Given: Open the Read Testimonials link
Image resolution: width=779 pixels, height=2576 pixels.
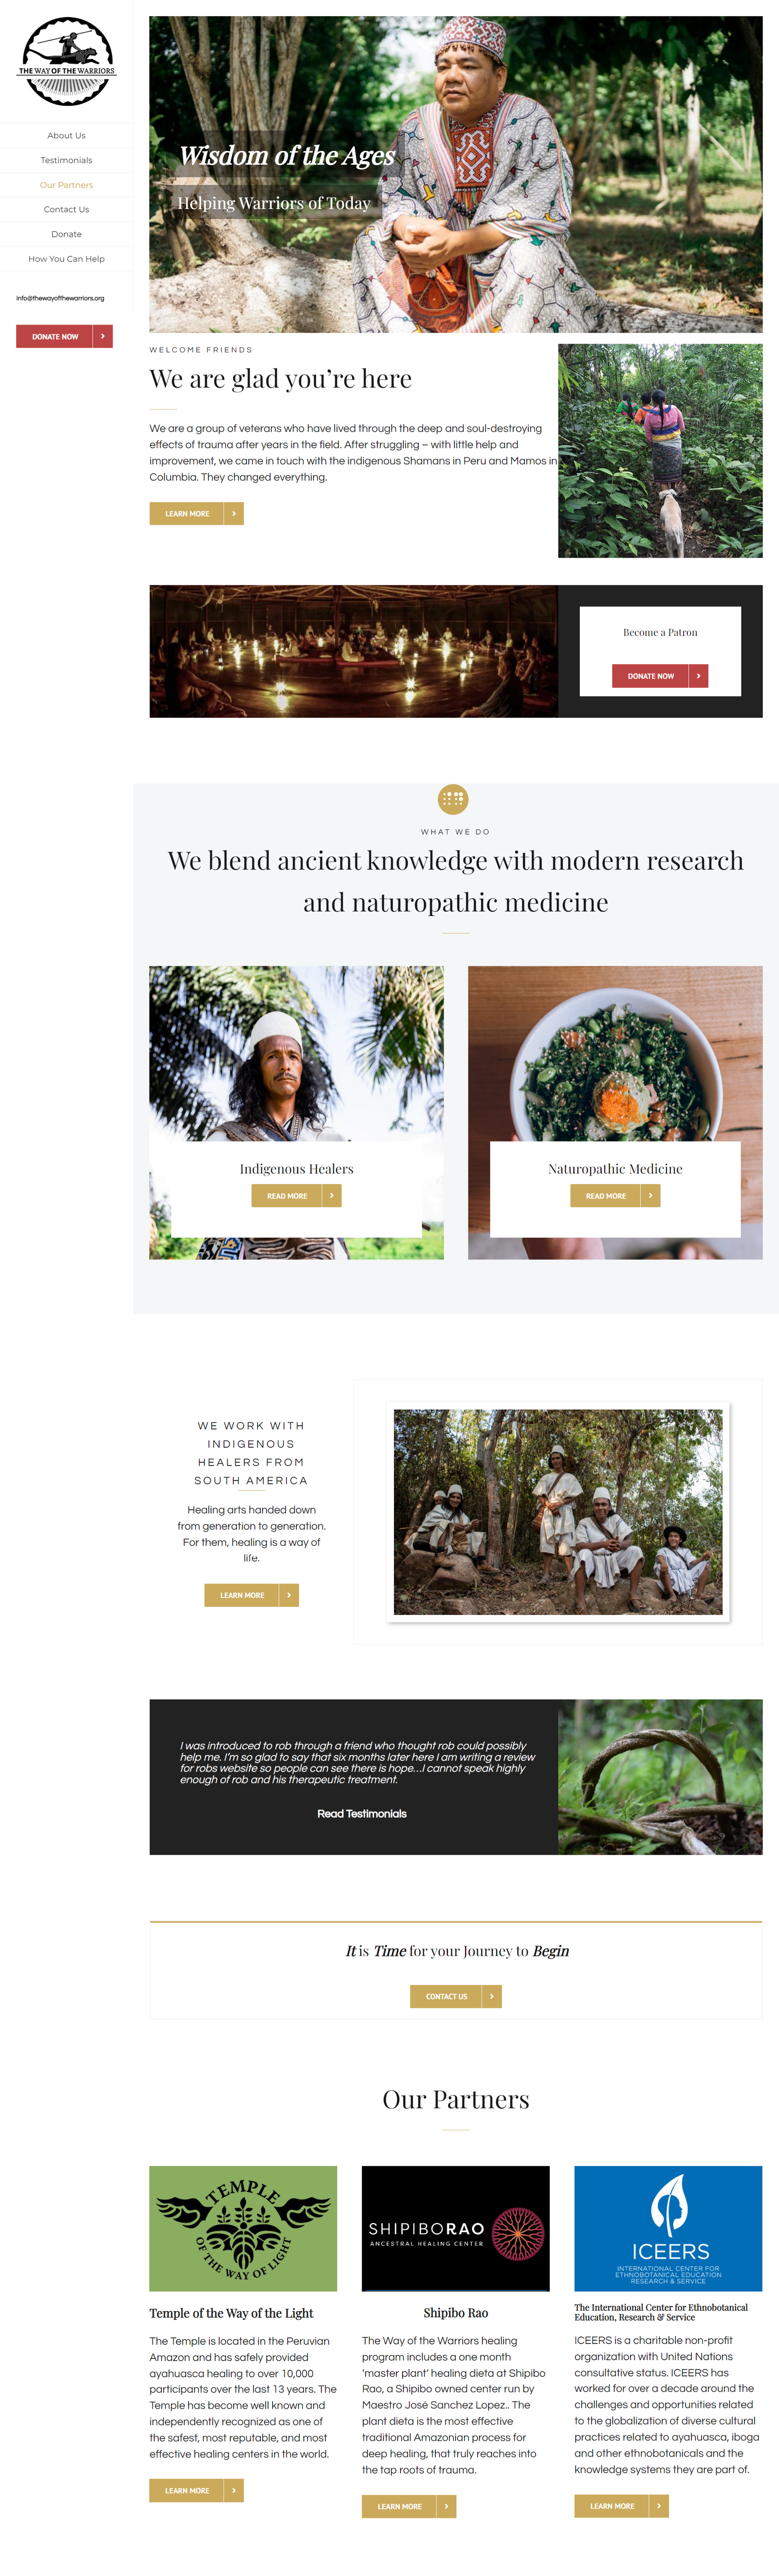Looking at the screenshot, I should [362, 1813].
